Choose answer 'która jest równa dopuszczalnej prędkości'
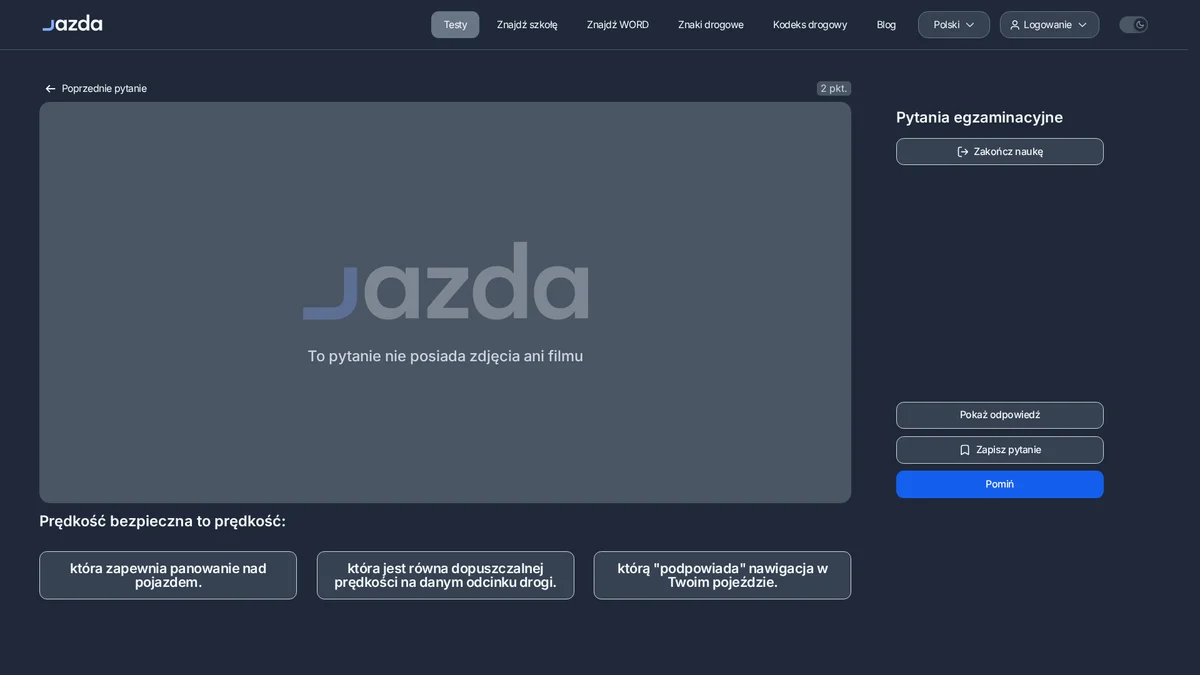 [445, 575]
